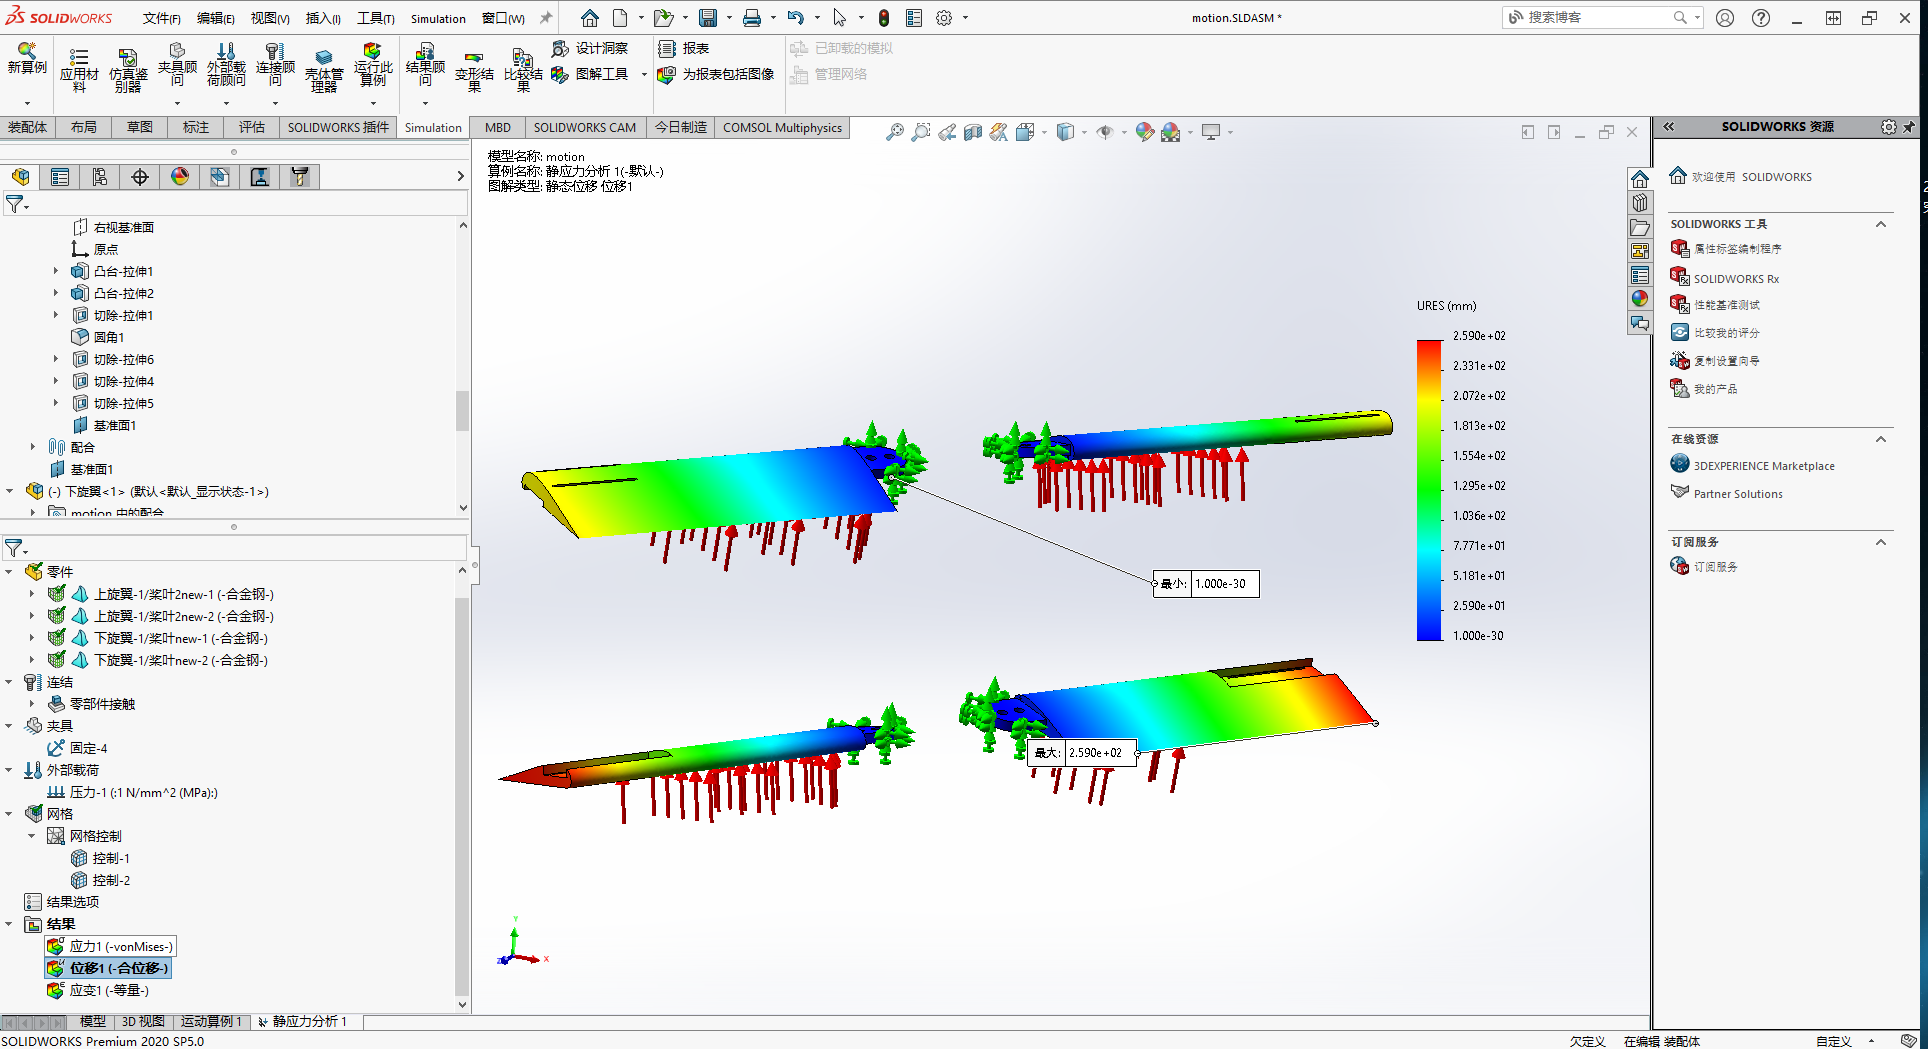Click the 新算例 (New Study) icon
The image size is (1928, 1049).
[27, 63]
